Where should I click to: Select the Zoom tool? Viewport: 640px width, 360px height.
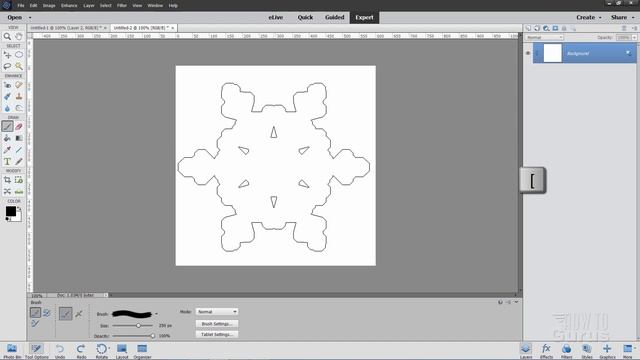click(x=7, y=36)
